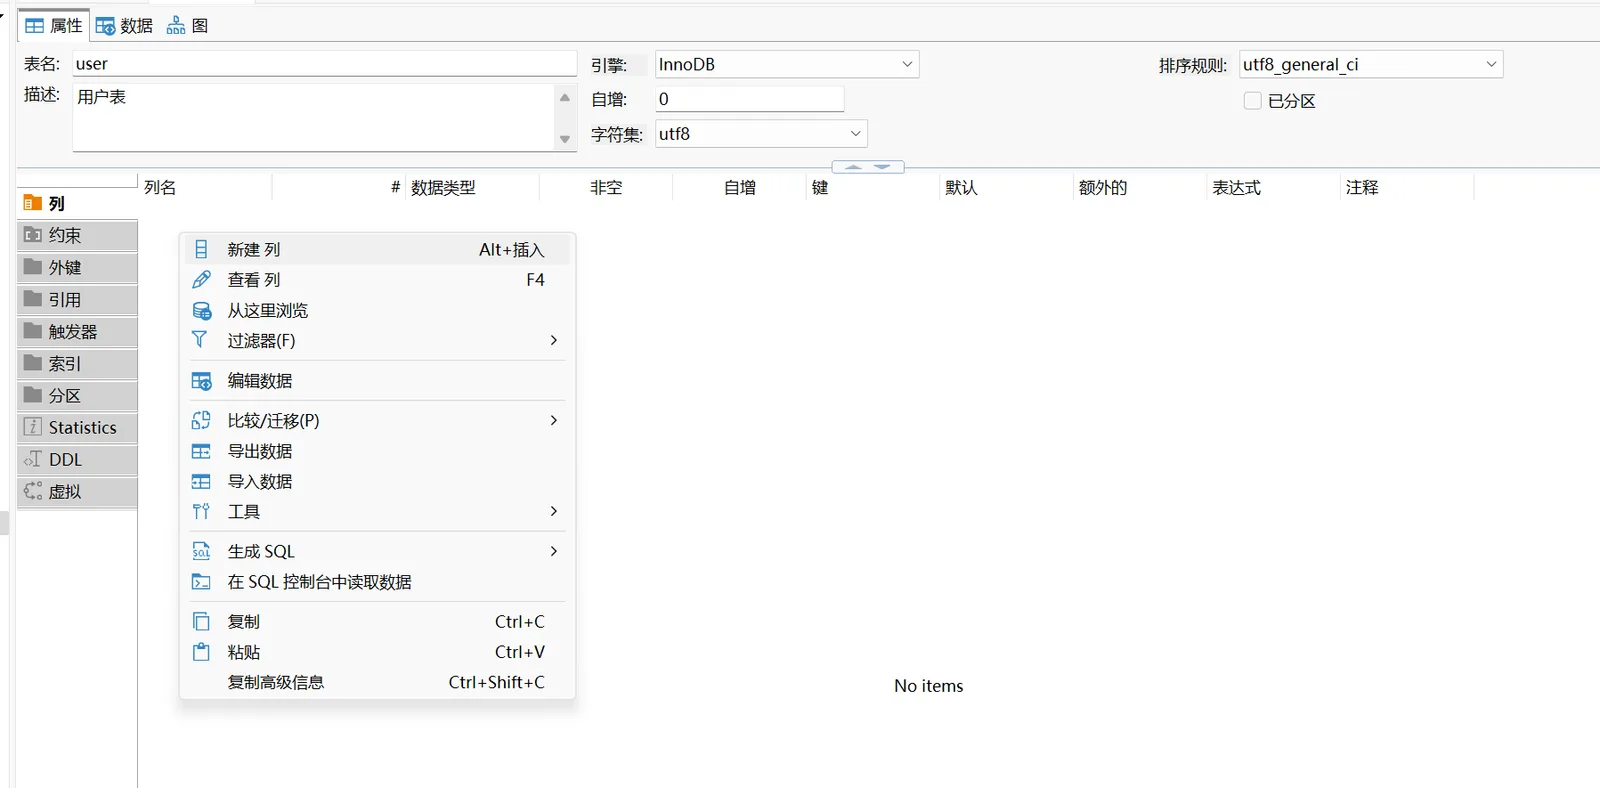Click the New Column icon (新建 列)

[x=201, y=249]
